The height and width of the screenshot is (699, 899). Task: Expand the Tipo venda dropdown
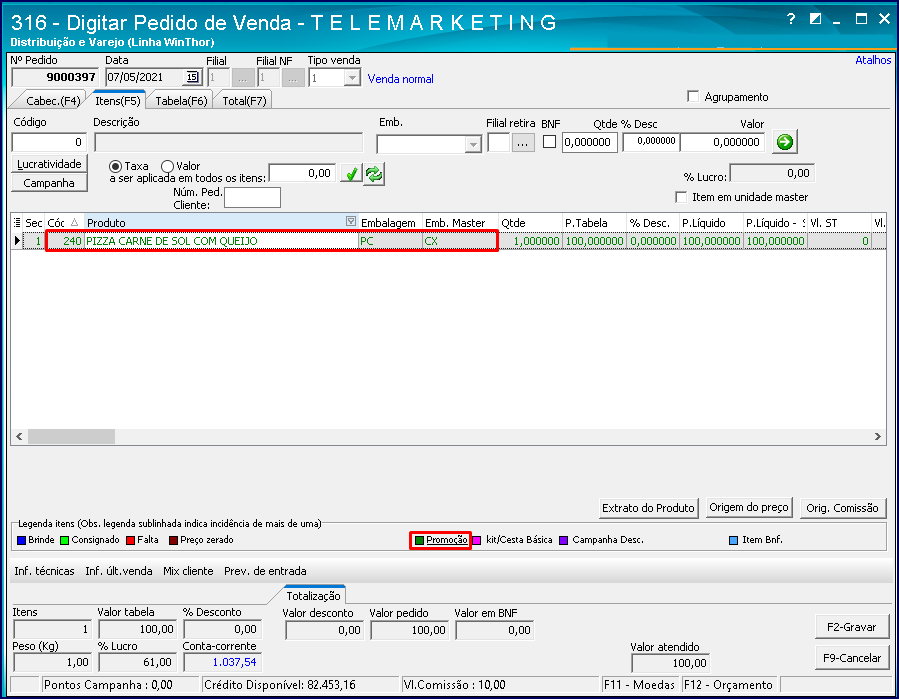tap(352, 78)
